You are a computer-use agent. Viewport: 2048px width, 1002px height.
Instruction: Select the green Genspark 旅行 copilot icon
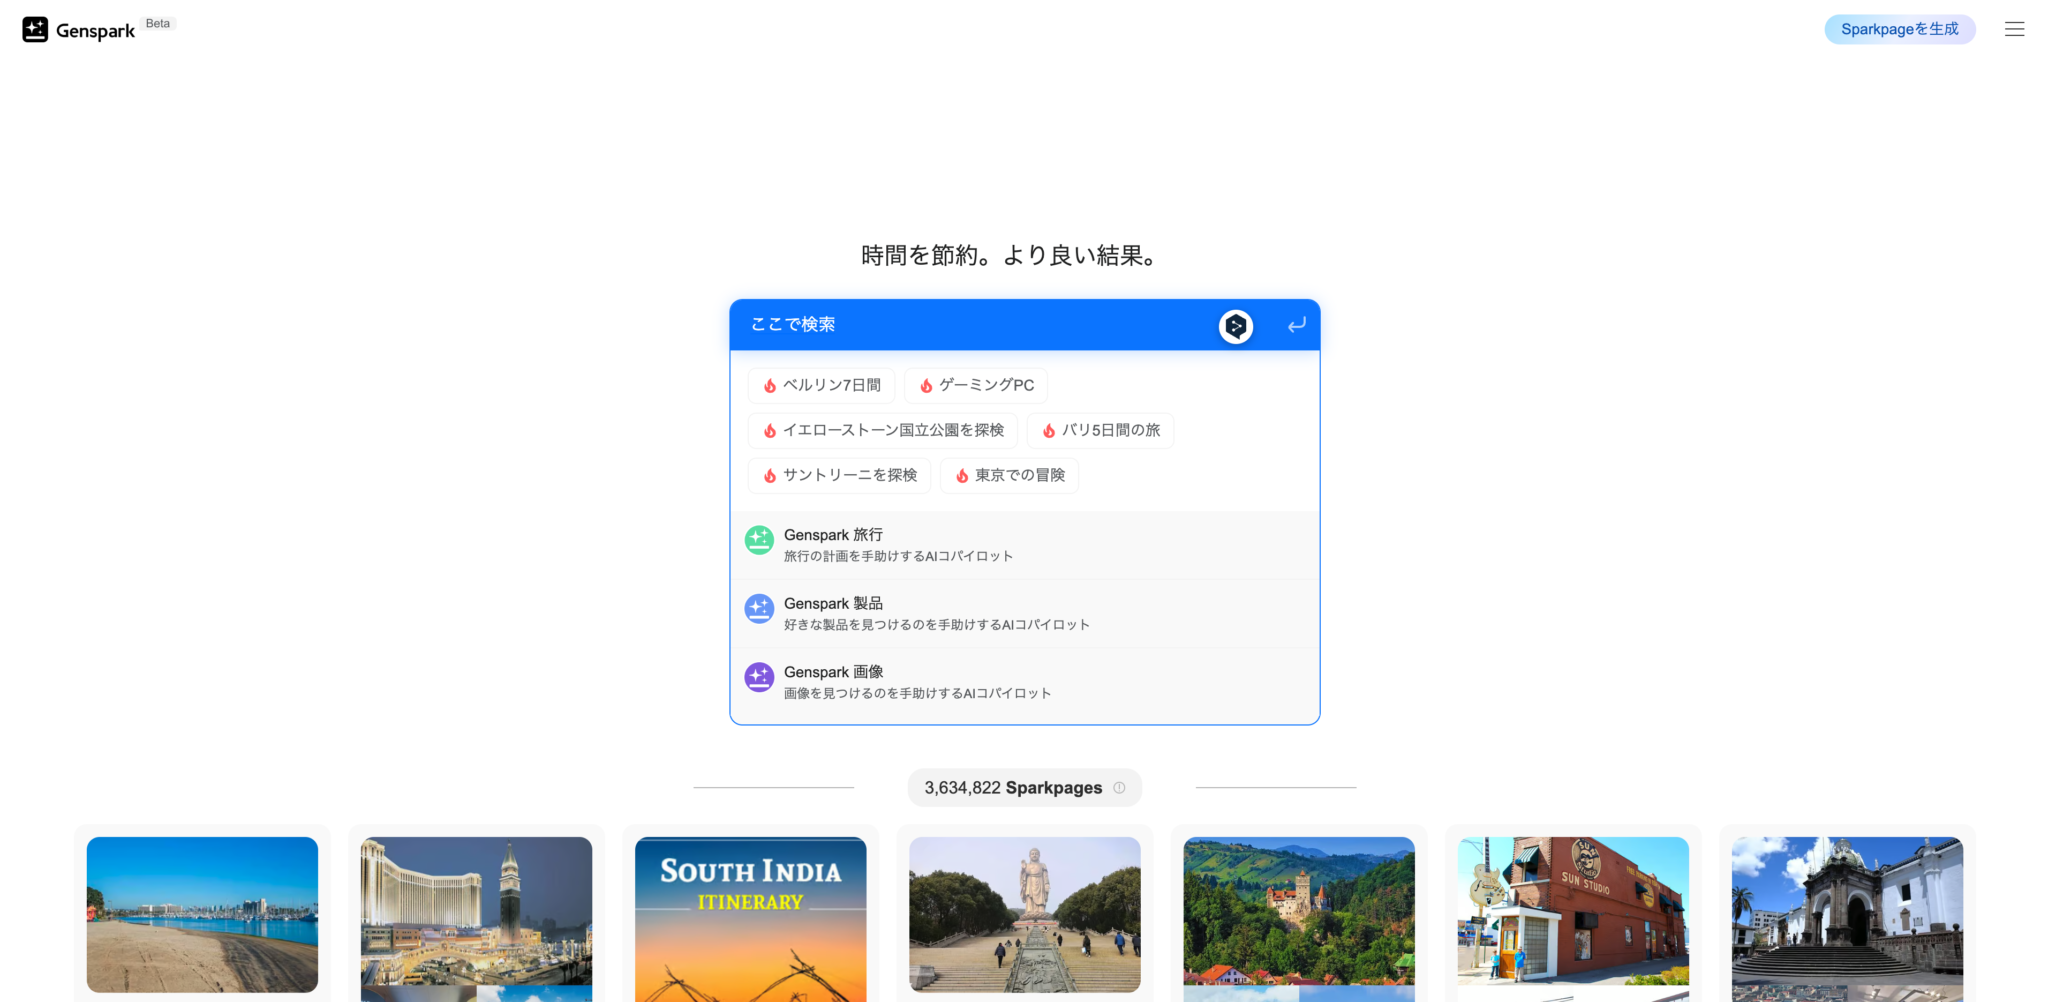pos(759,540)
